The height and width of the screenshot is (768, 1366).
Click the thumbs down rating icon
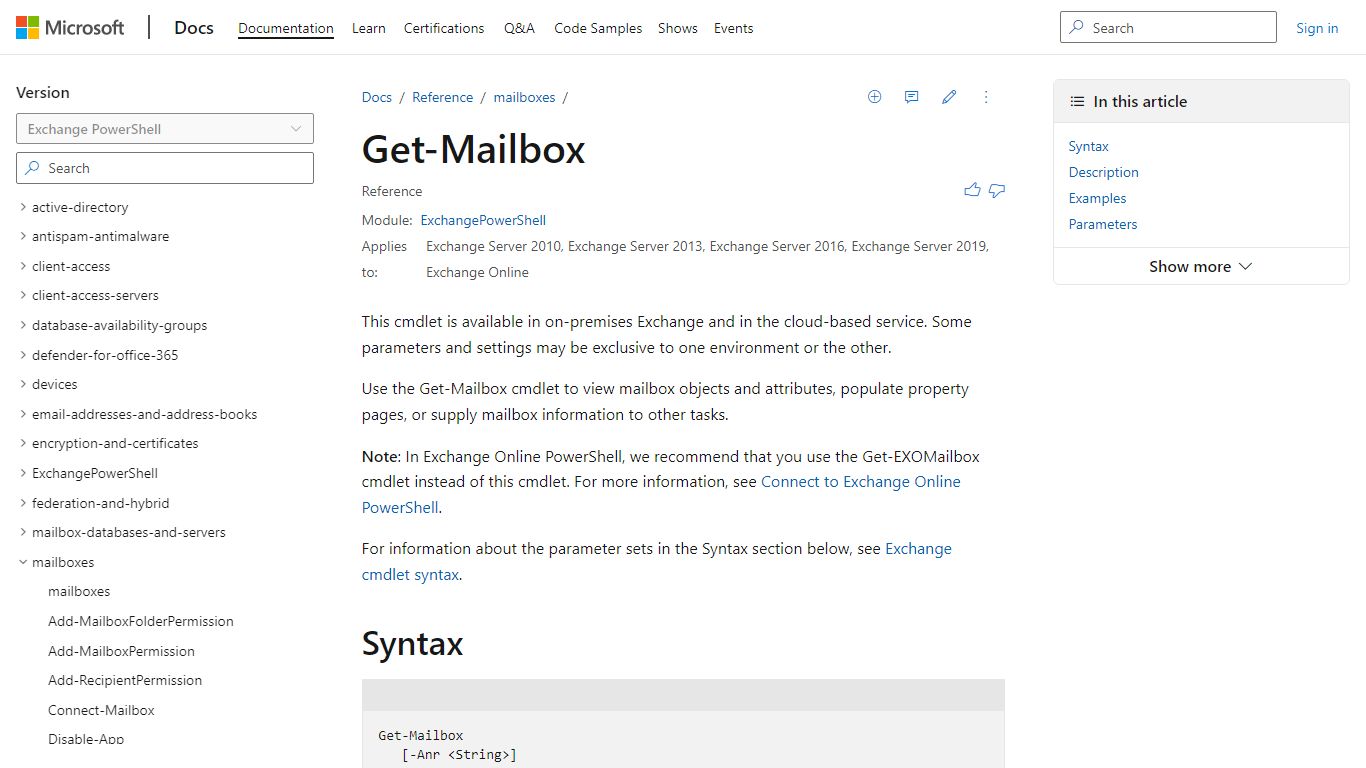[997, 190]
